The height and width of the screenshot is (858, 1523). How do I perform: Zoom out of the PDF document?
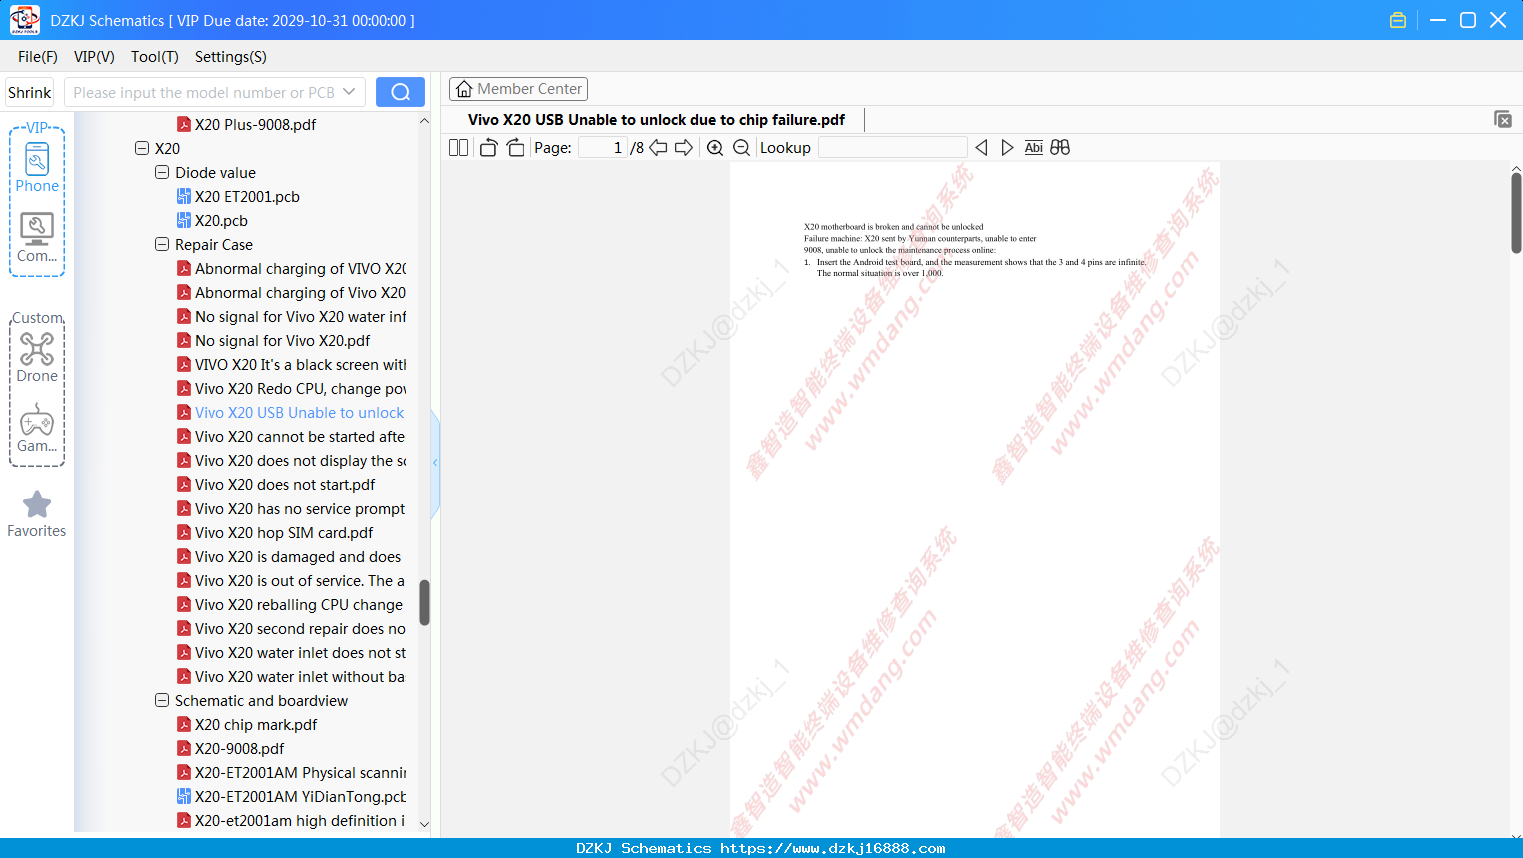[x=741, y=148]
